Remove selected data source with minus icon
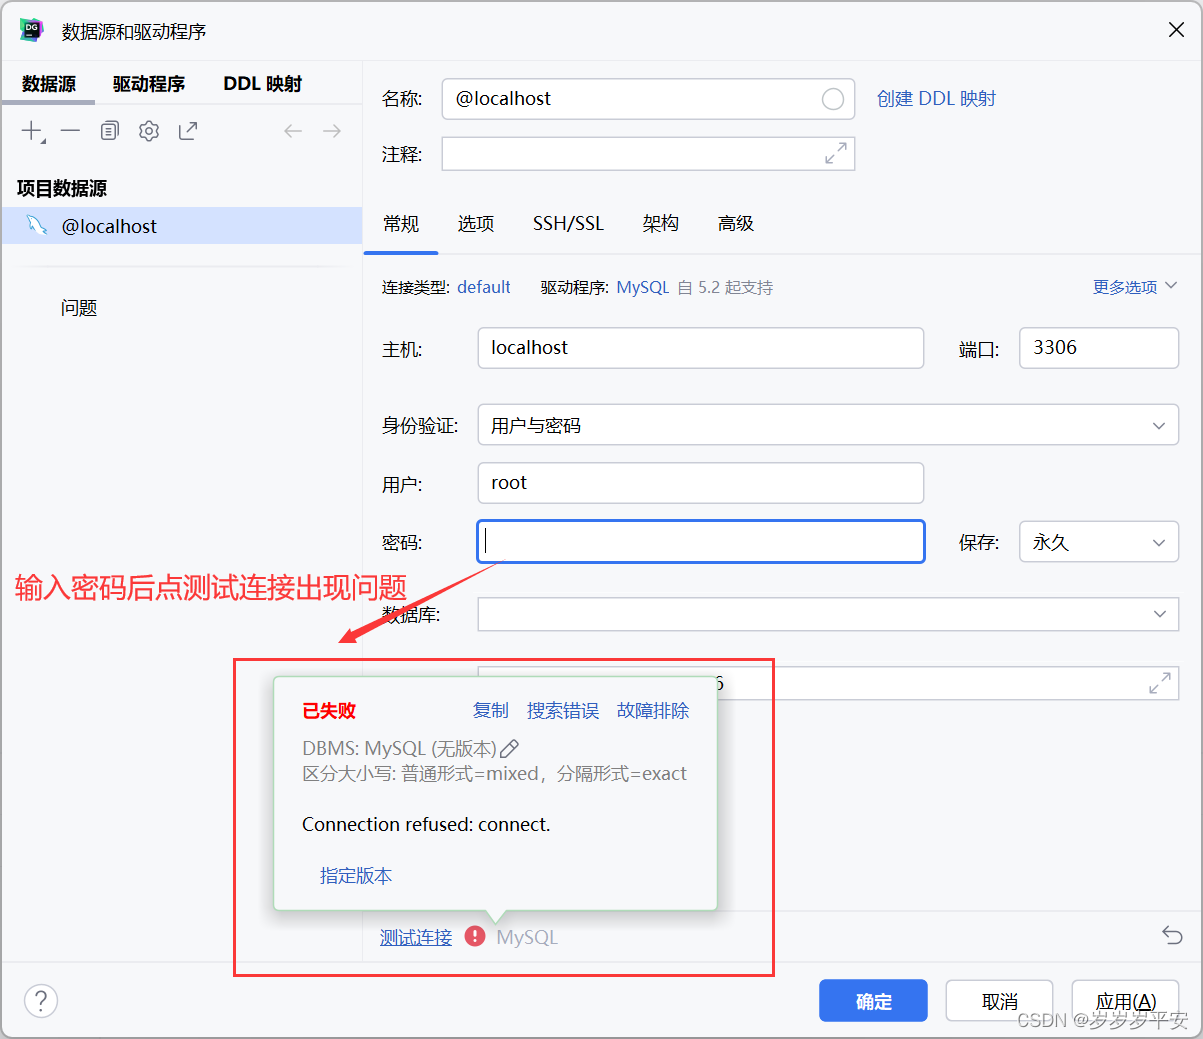 [70, 131]
